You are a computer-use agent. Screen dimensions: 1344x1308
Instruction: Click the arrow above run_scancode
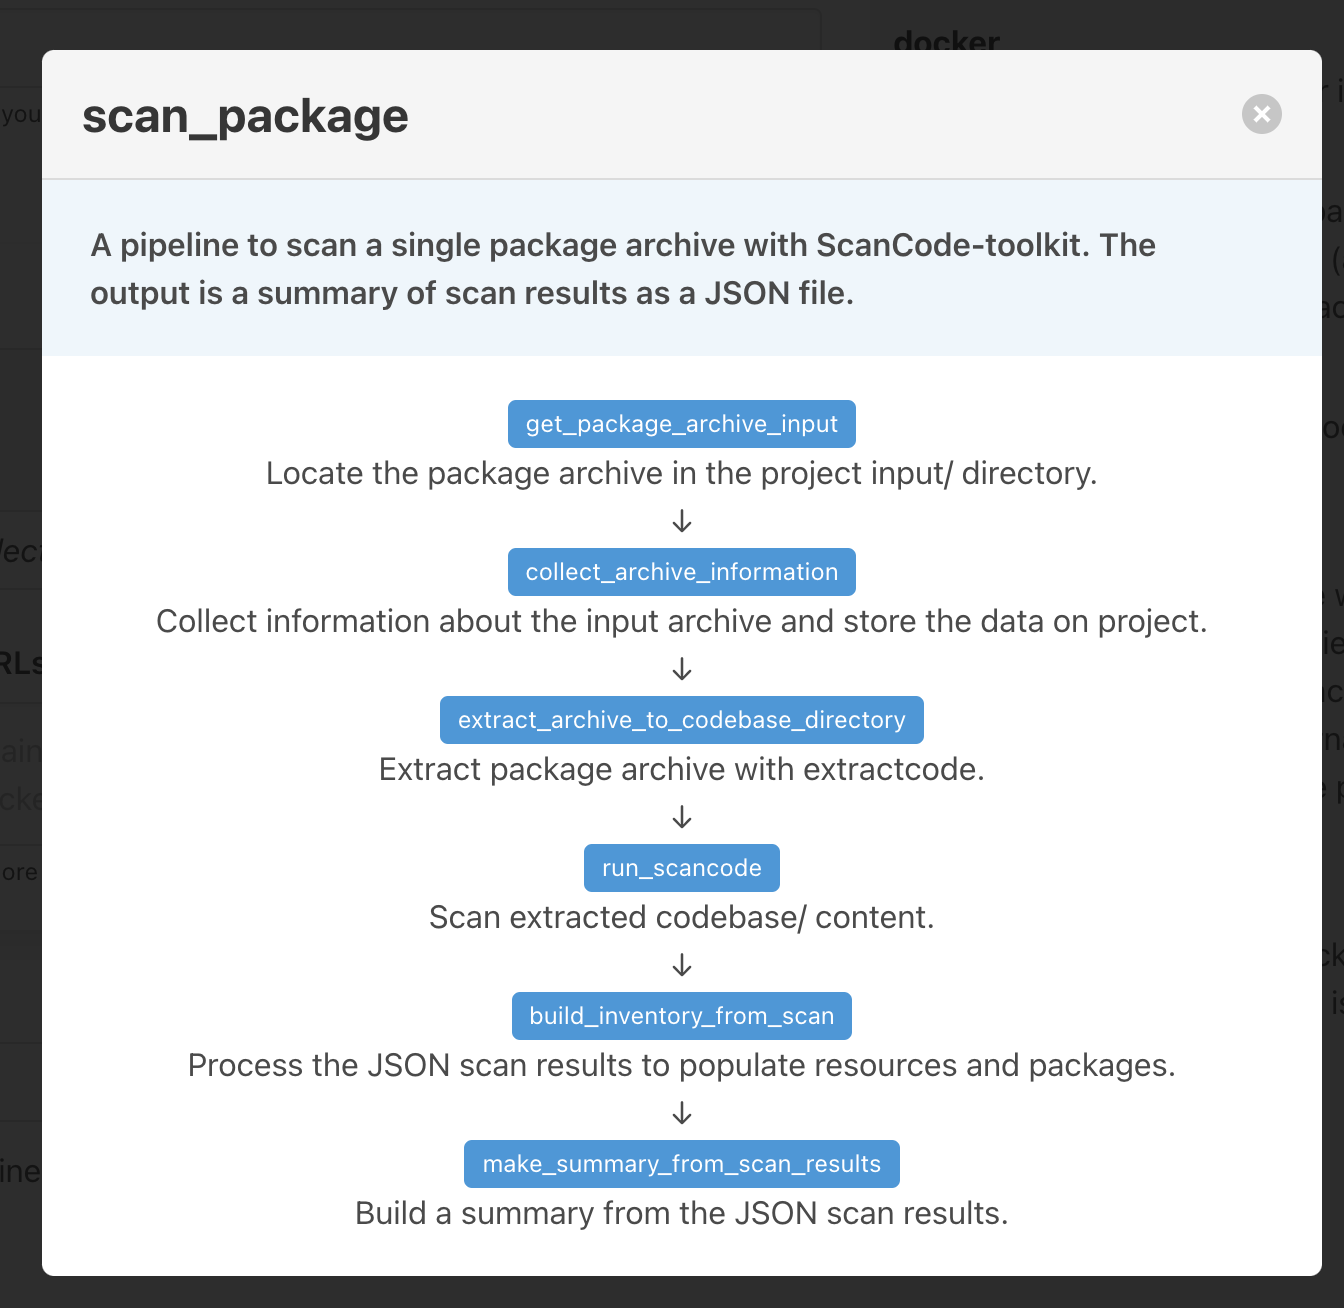tap(681, 816)
